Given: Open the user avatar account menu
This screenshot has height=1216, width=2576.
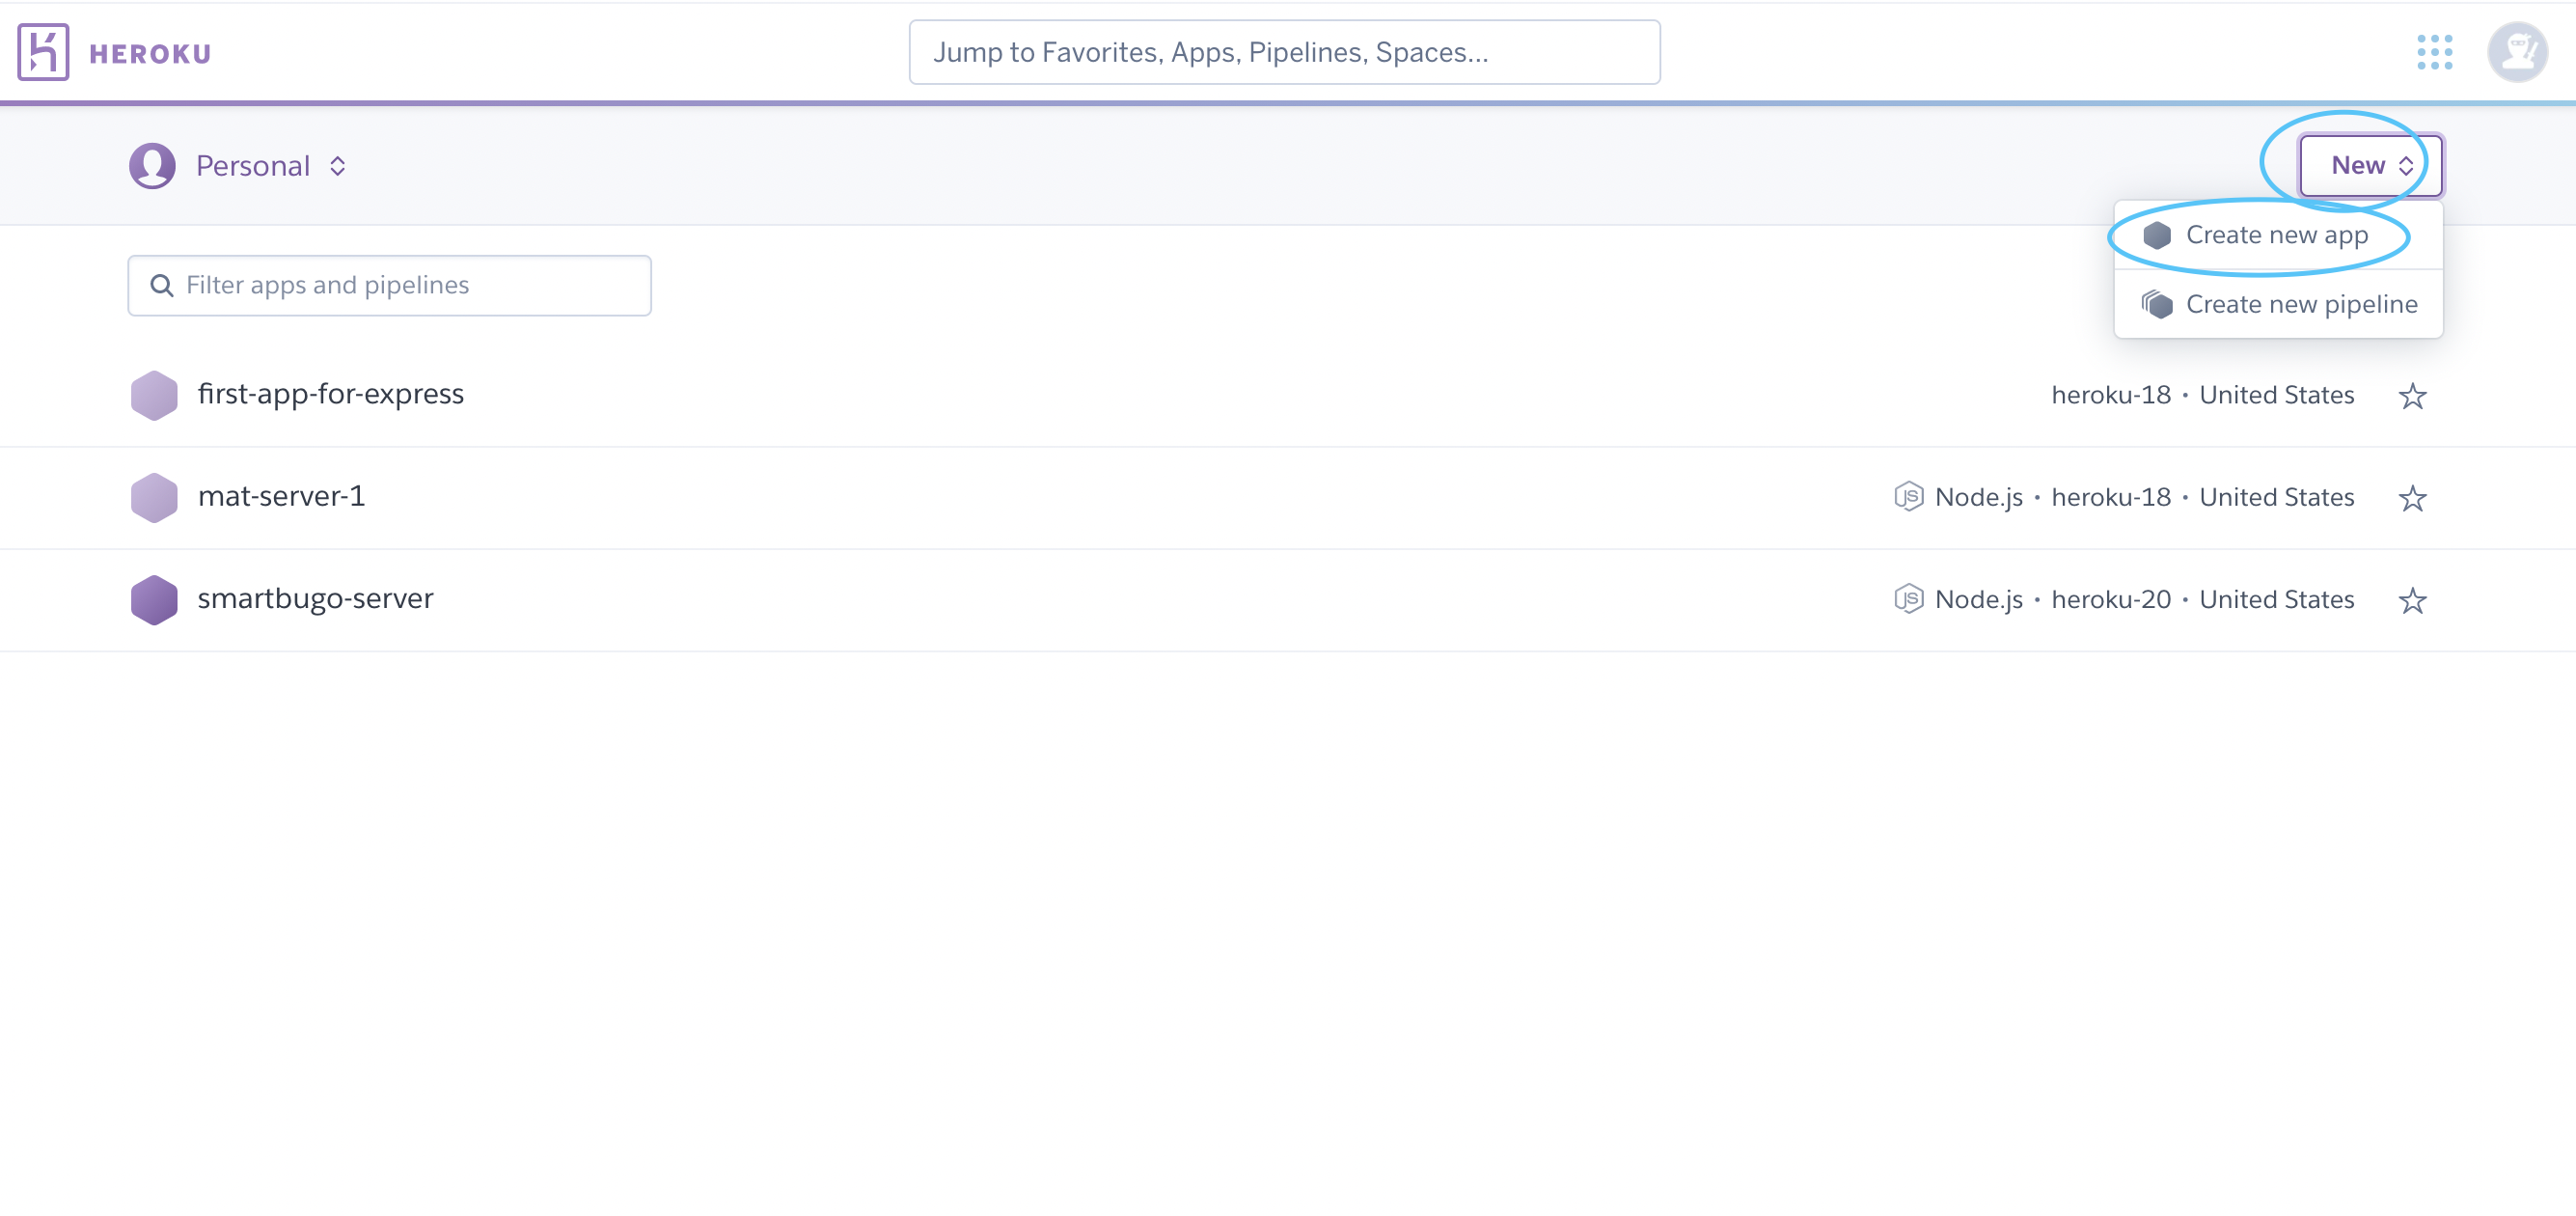Looking at the screenshot, I should click(x=2517, y=52).
